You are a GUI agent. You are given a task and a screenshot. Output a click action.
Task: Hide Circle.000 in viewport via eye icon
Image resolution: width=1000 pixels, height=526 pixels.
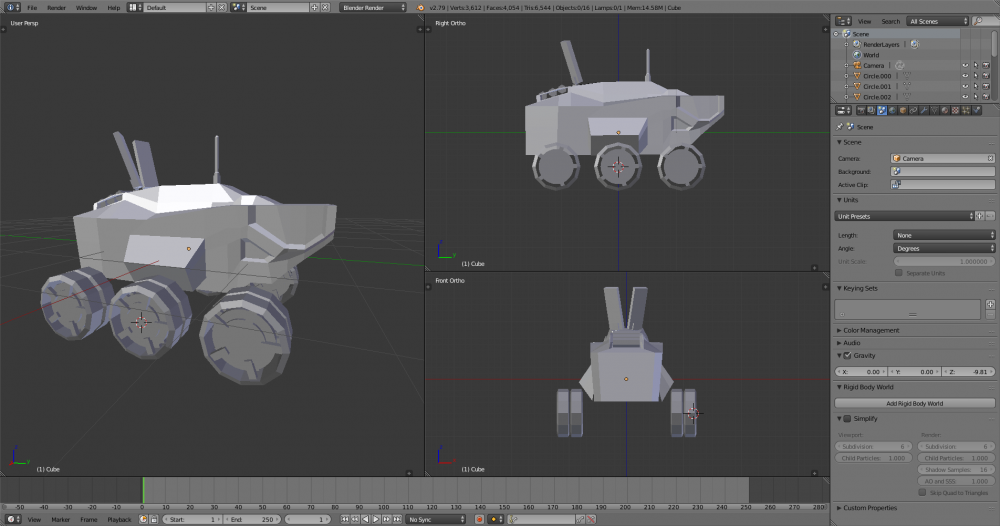coord(965,76)
